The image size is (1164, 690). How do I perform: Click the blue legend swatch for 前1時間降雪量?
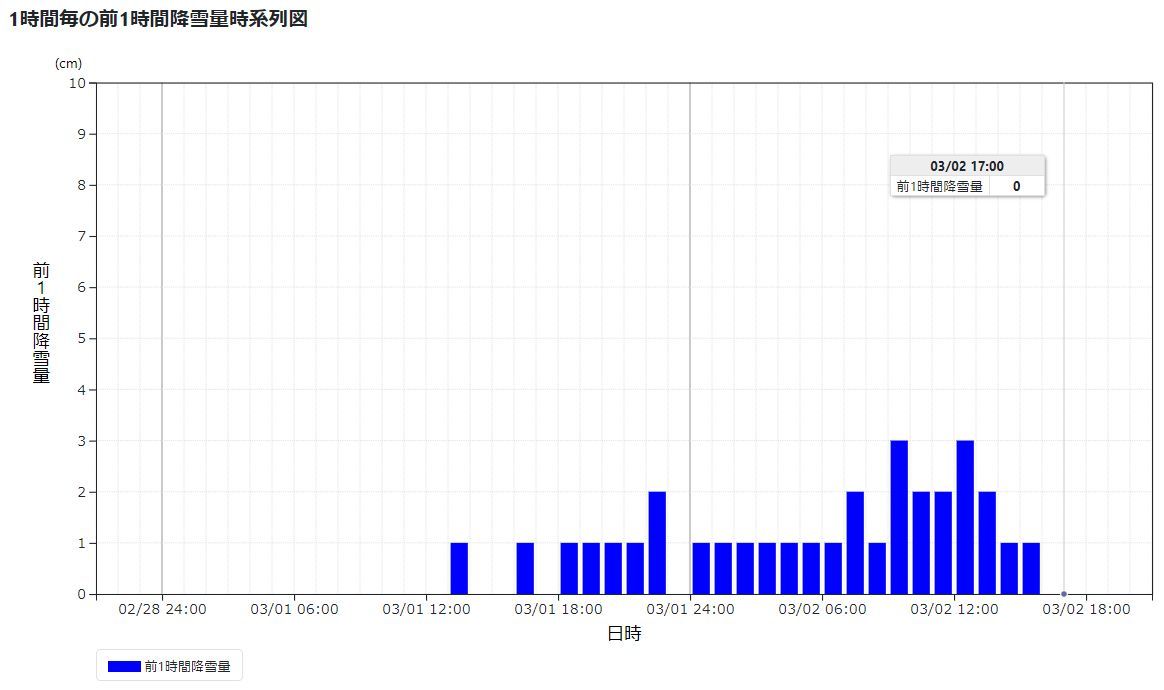tap(124, 666)
